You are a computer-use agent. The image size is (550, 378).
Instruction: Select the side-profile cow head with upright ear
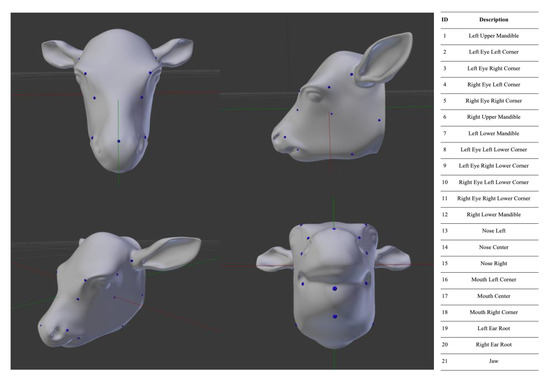pos(342,97)
